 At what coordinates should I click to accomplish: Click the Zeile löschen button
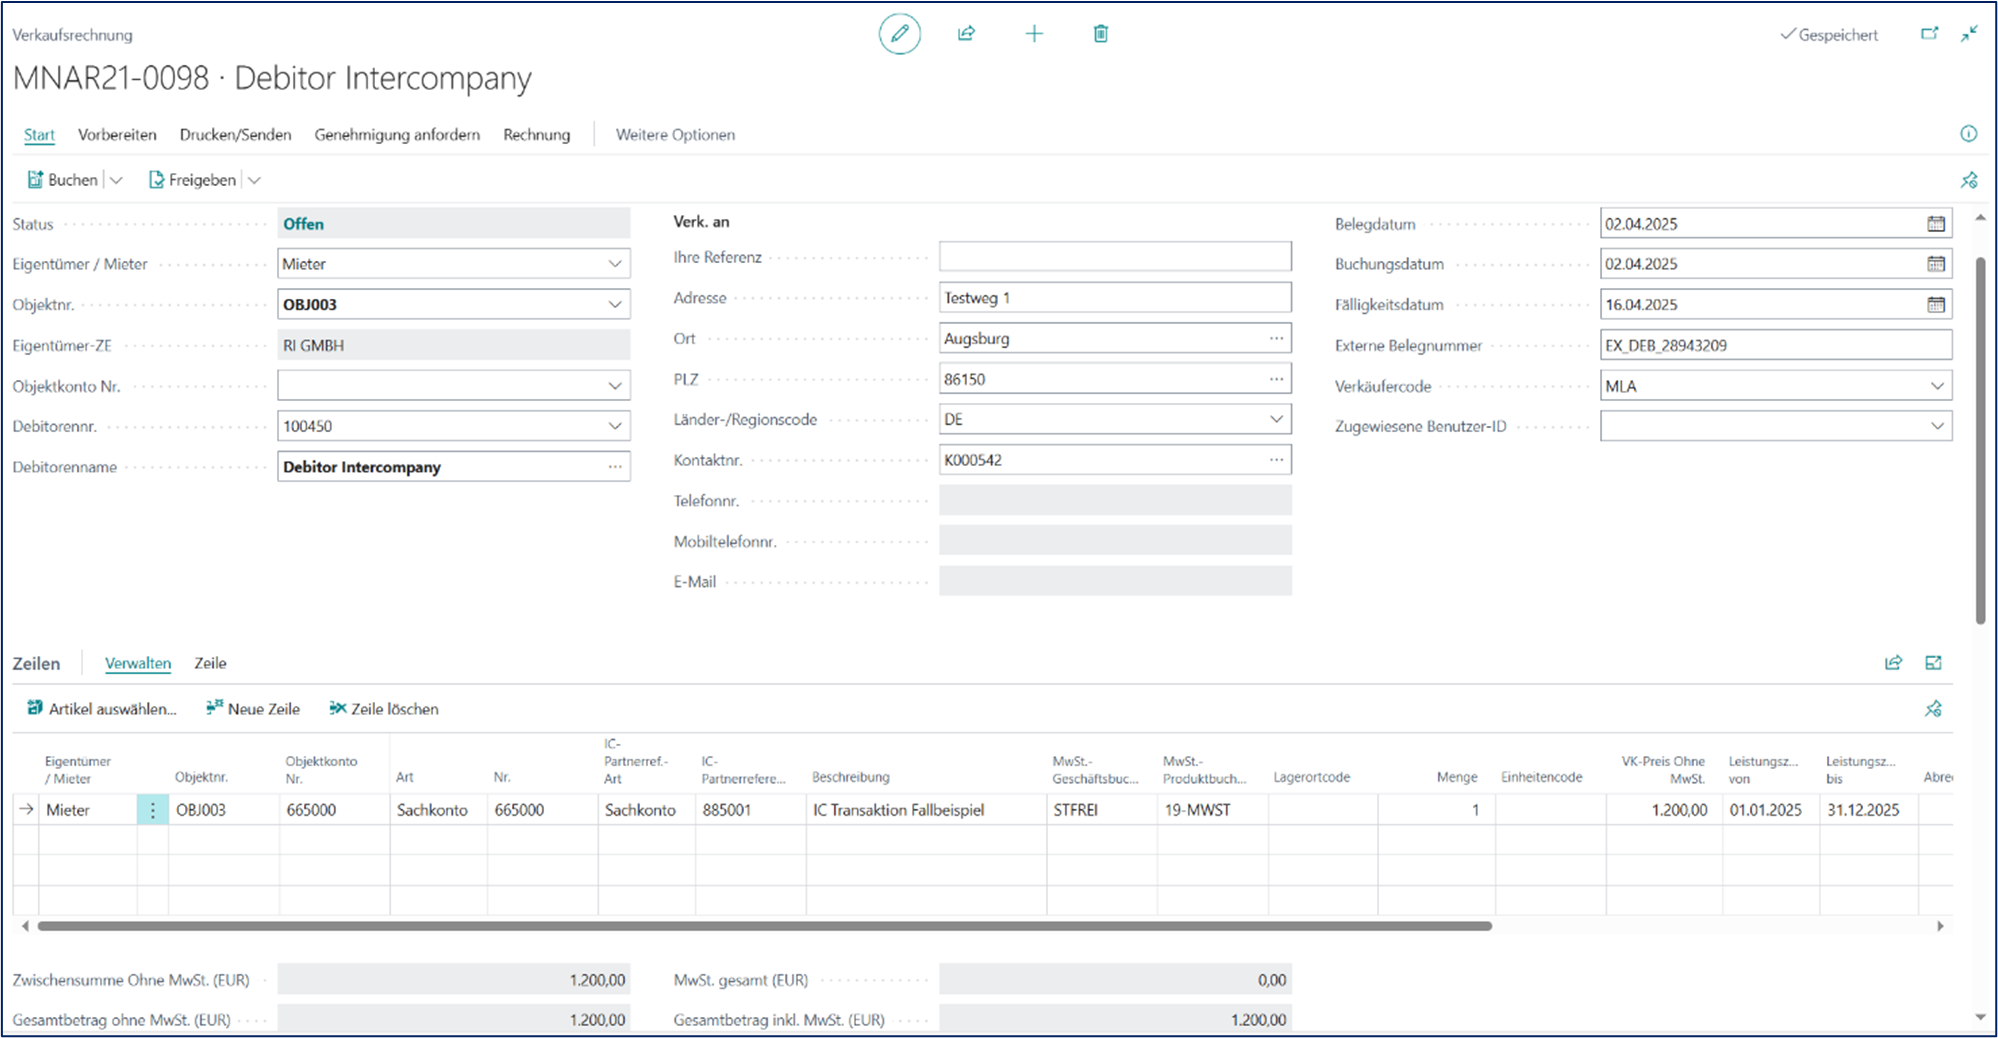pos(384,709)
